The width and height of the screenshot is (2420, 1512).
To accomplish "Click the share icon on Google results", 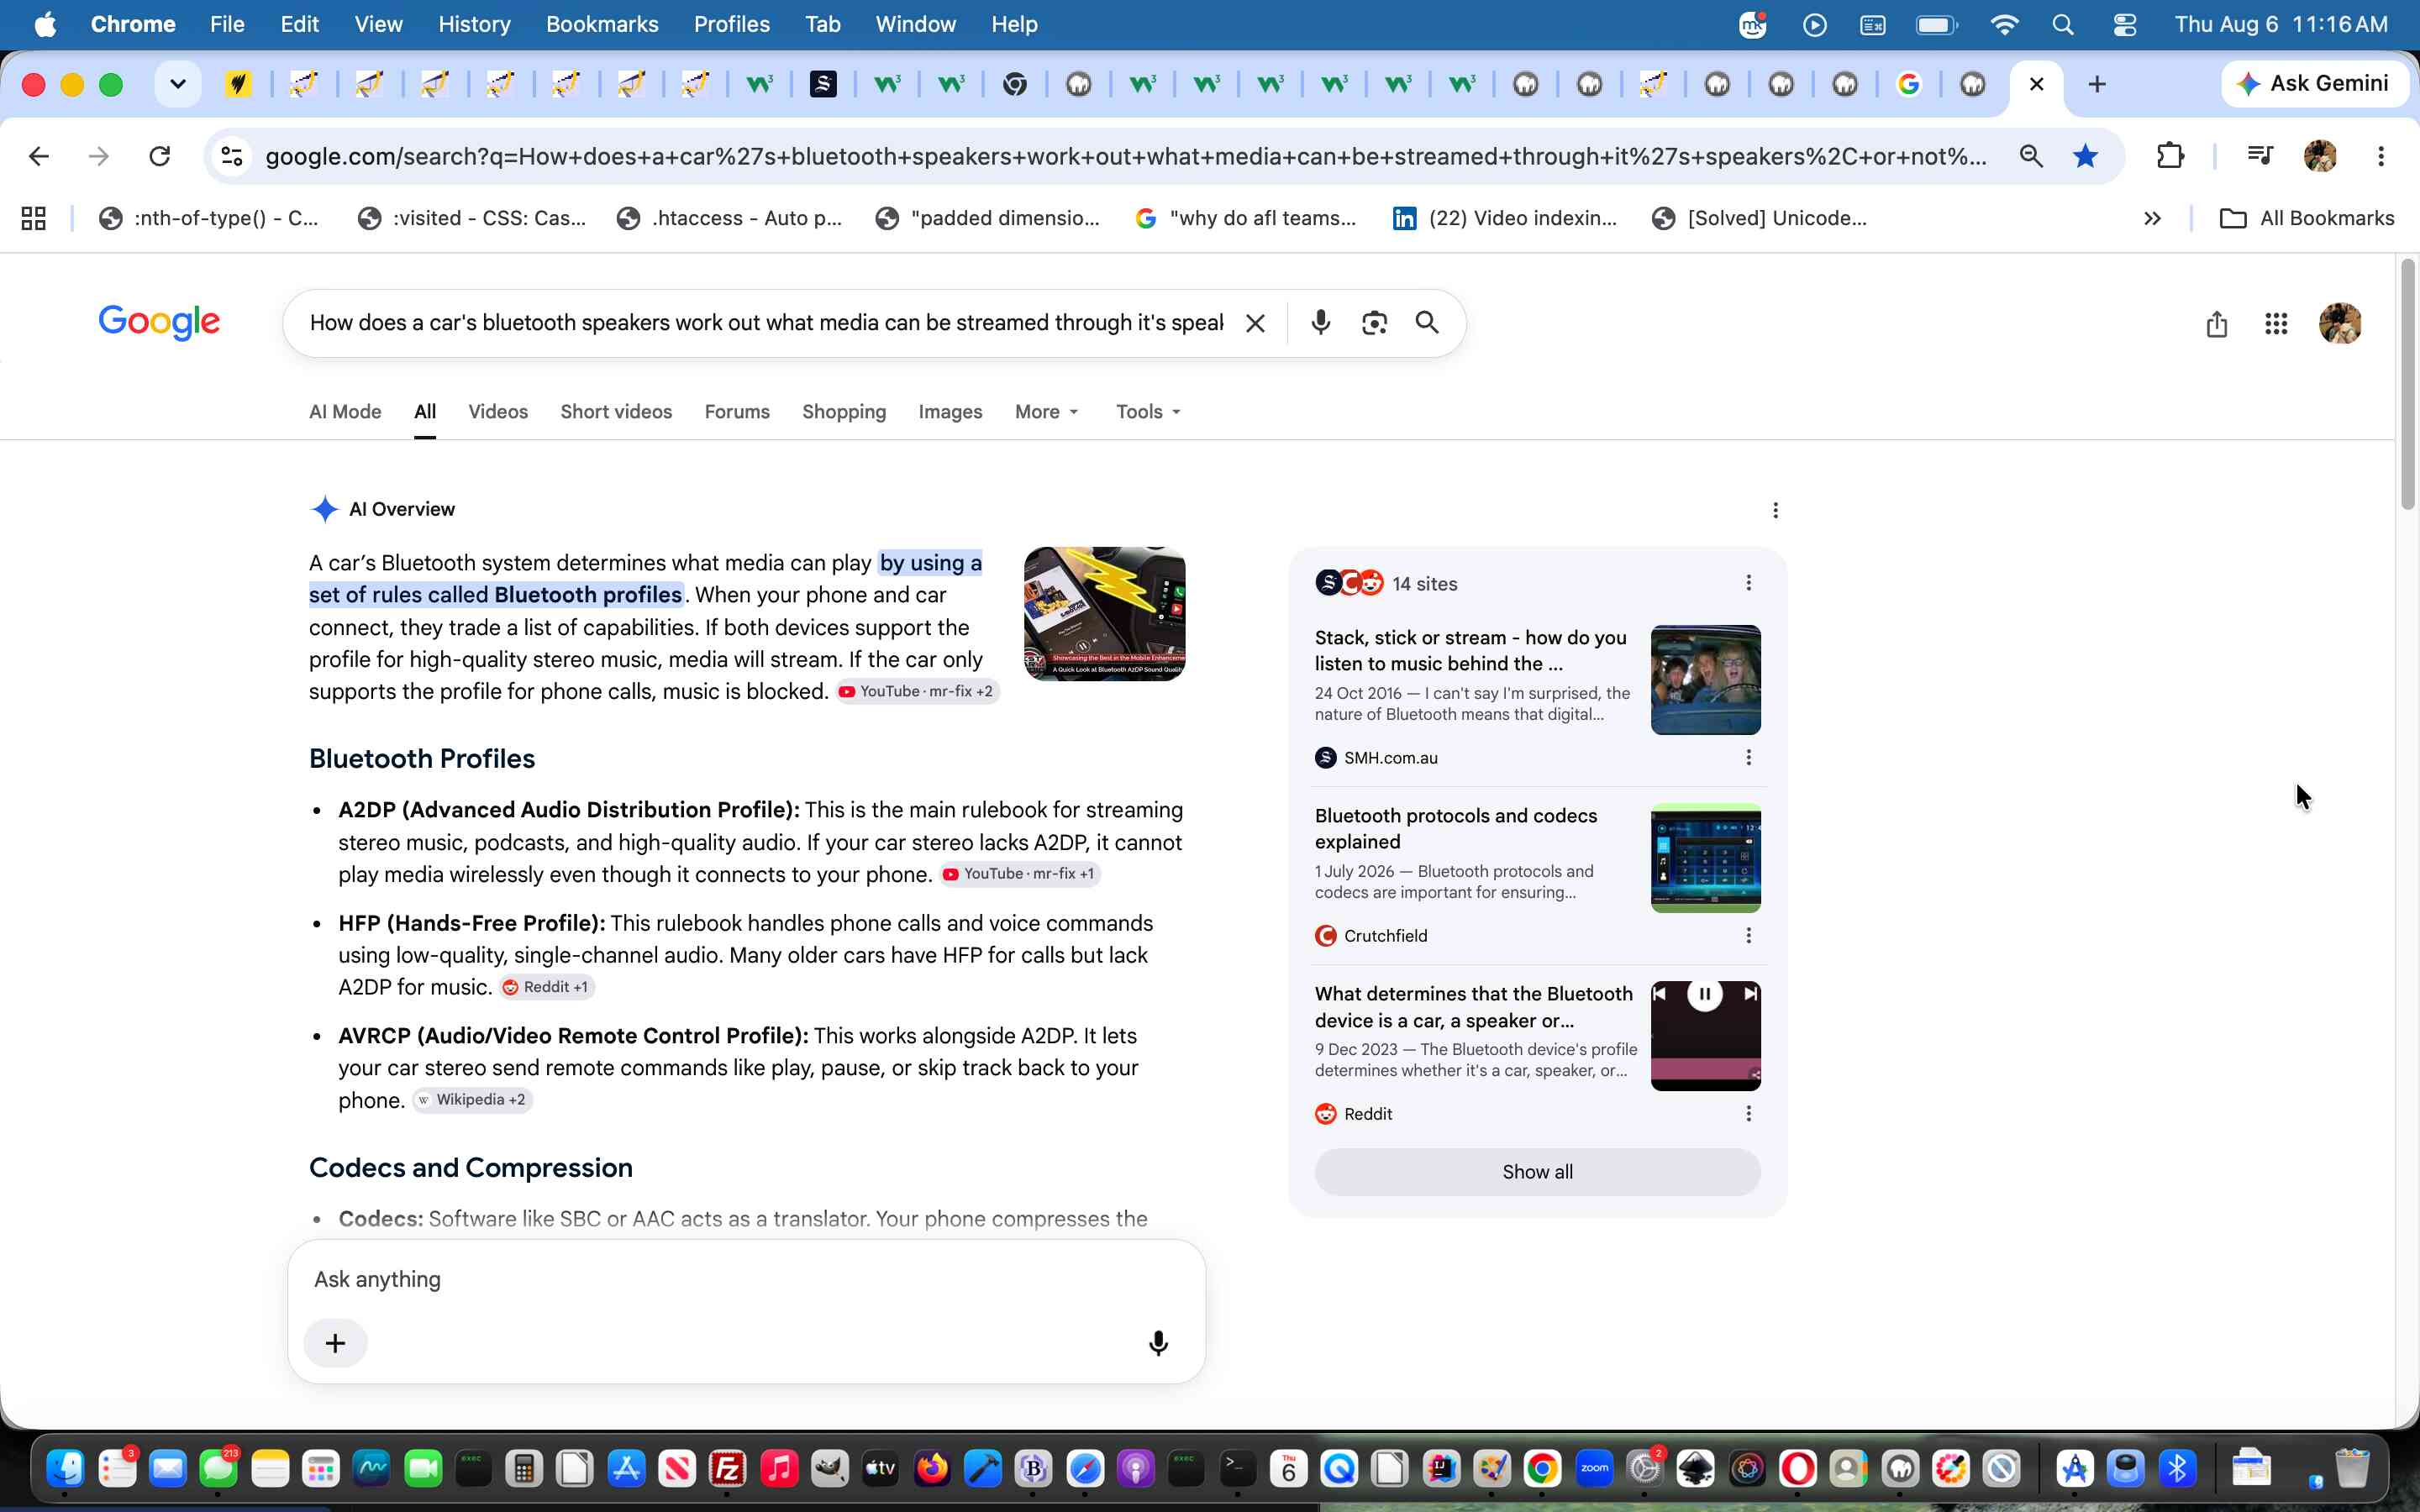I will coord(2216,323).
